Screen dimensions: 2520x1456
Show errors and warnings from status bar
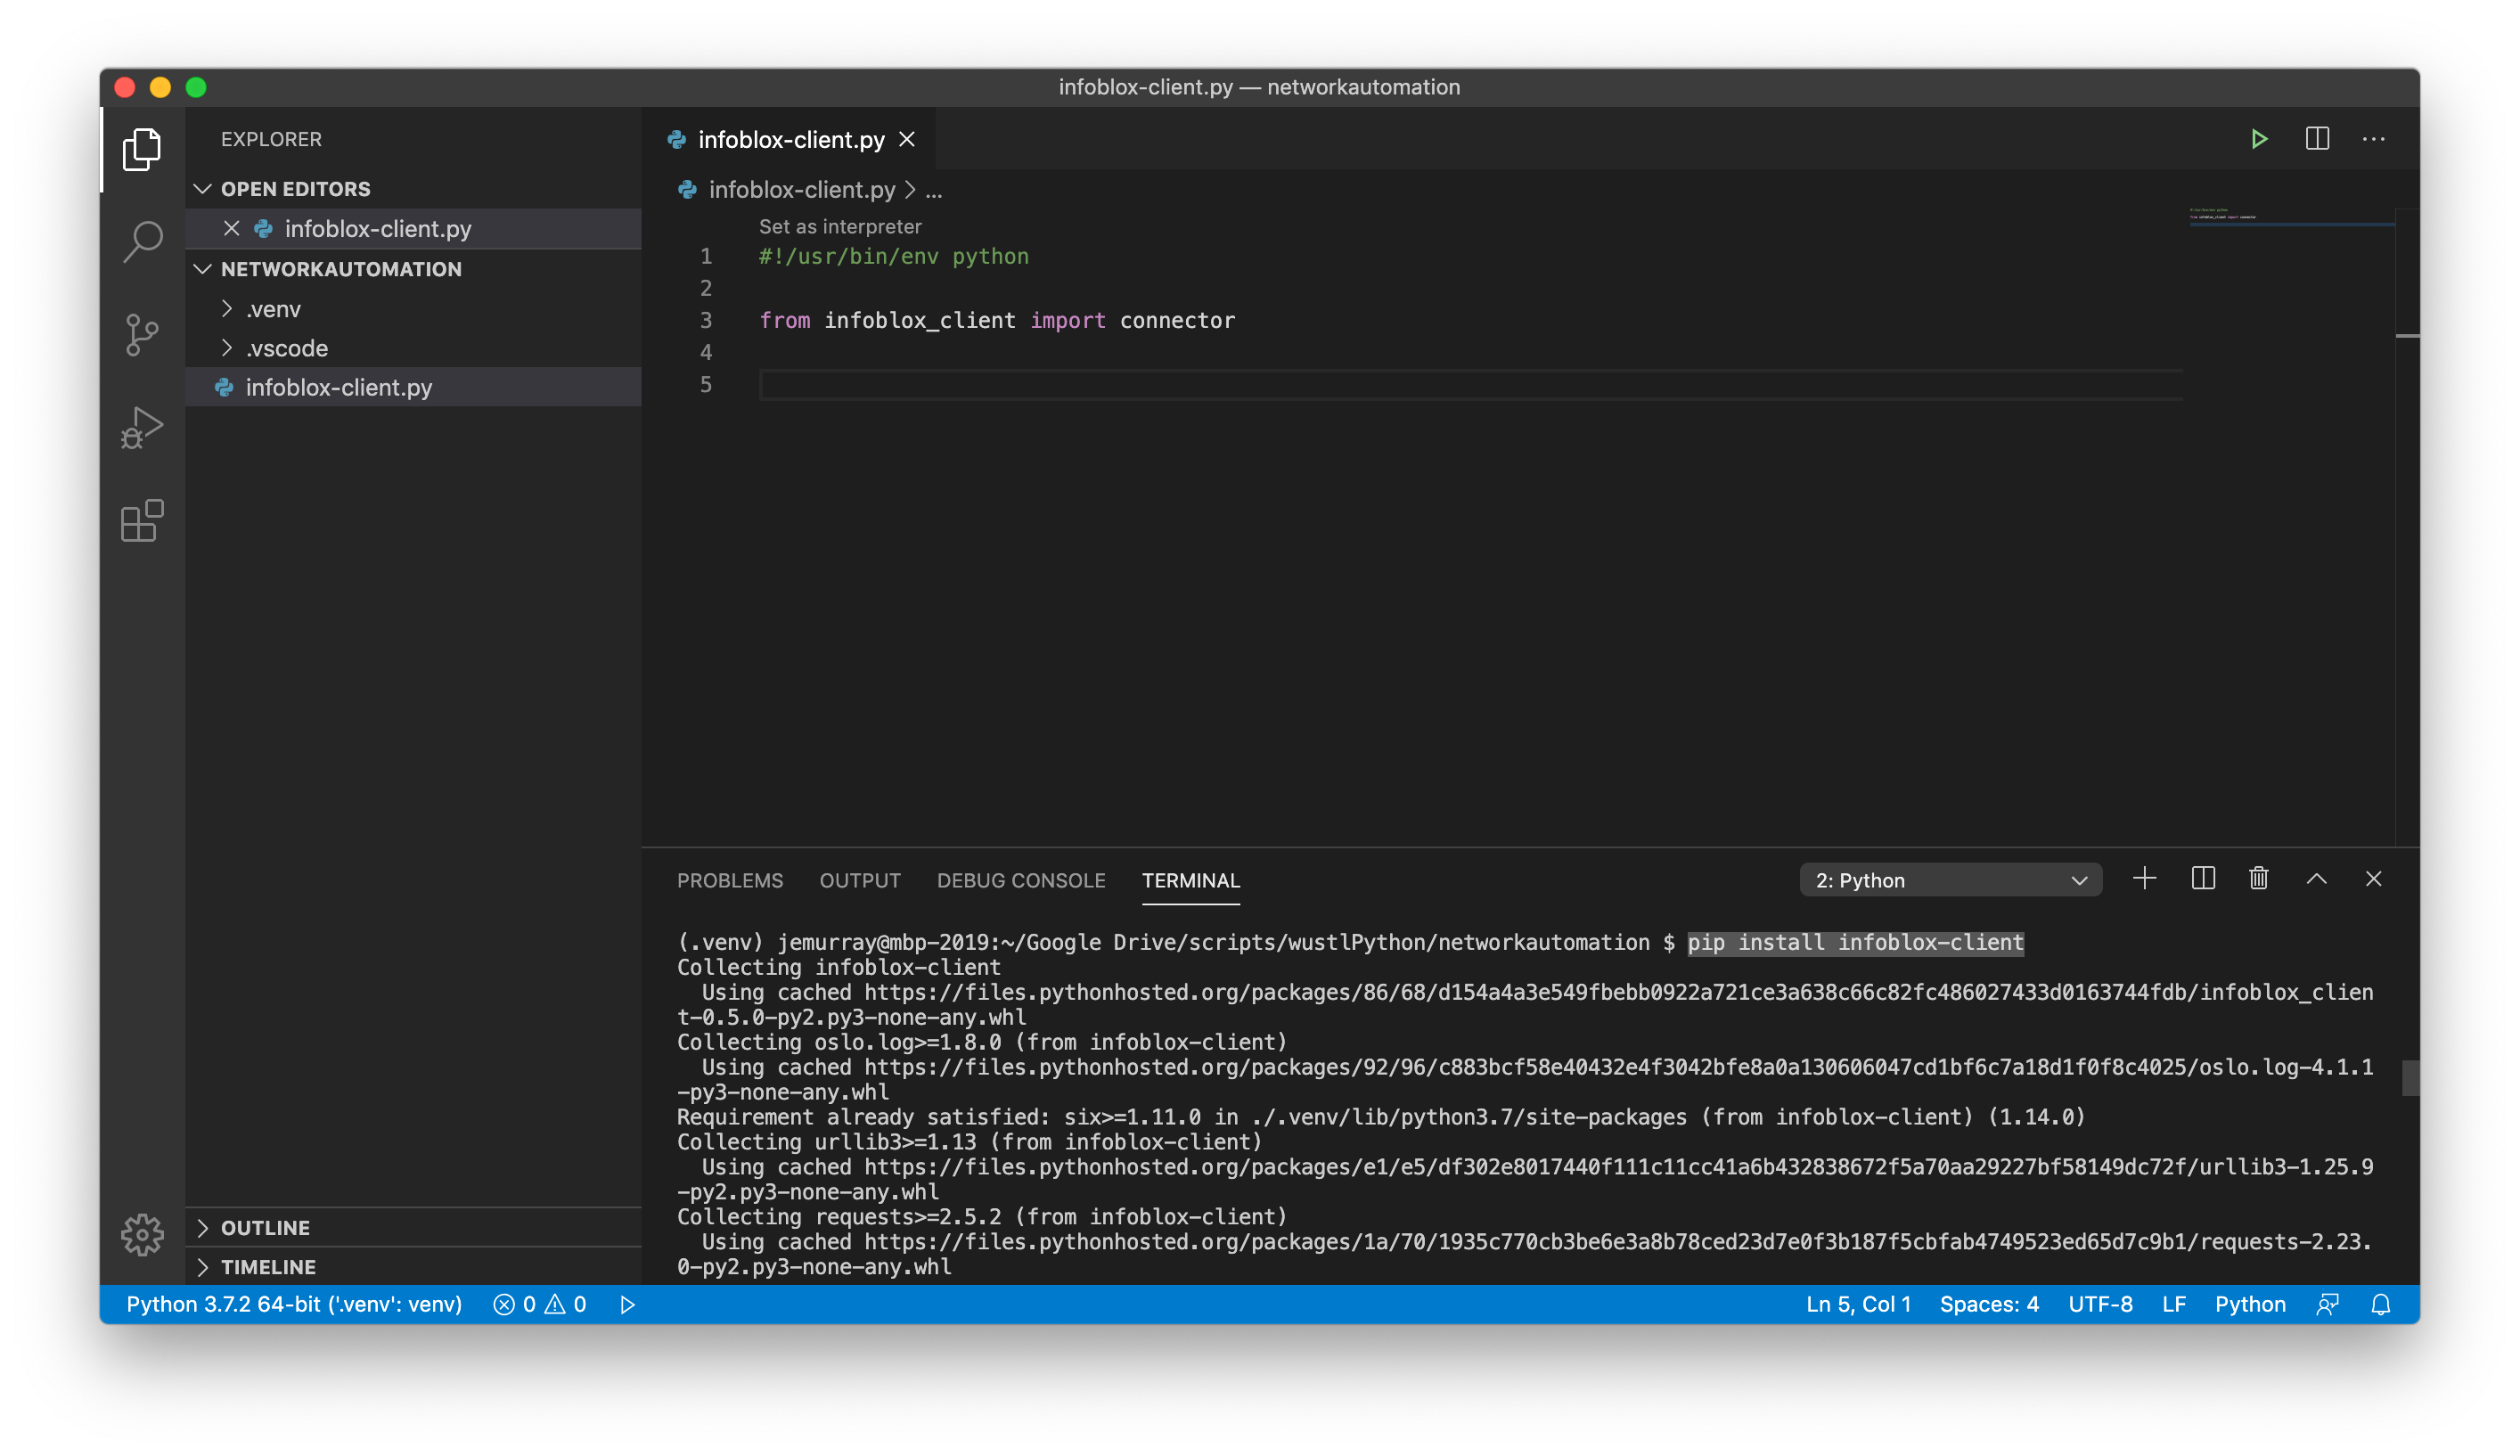540,1304
